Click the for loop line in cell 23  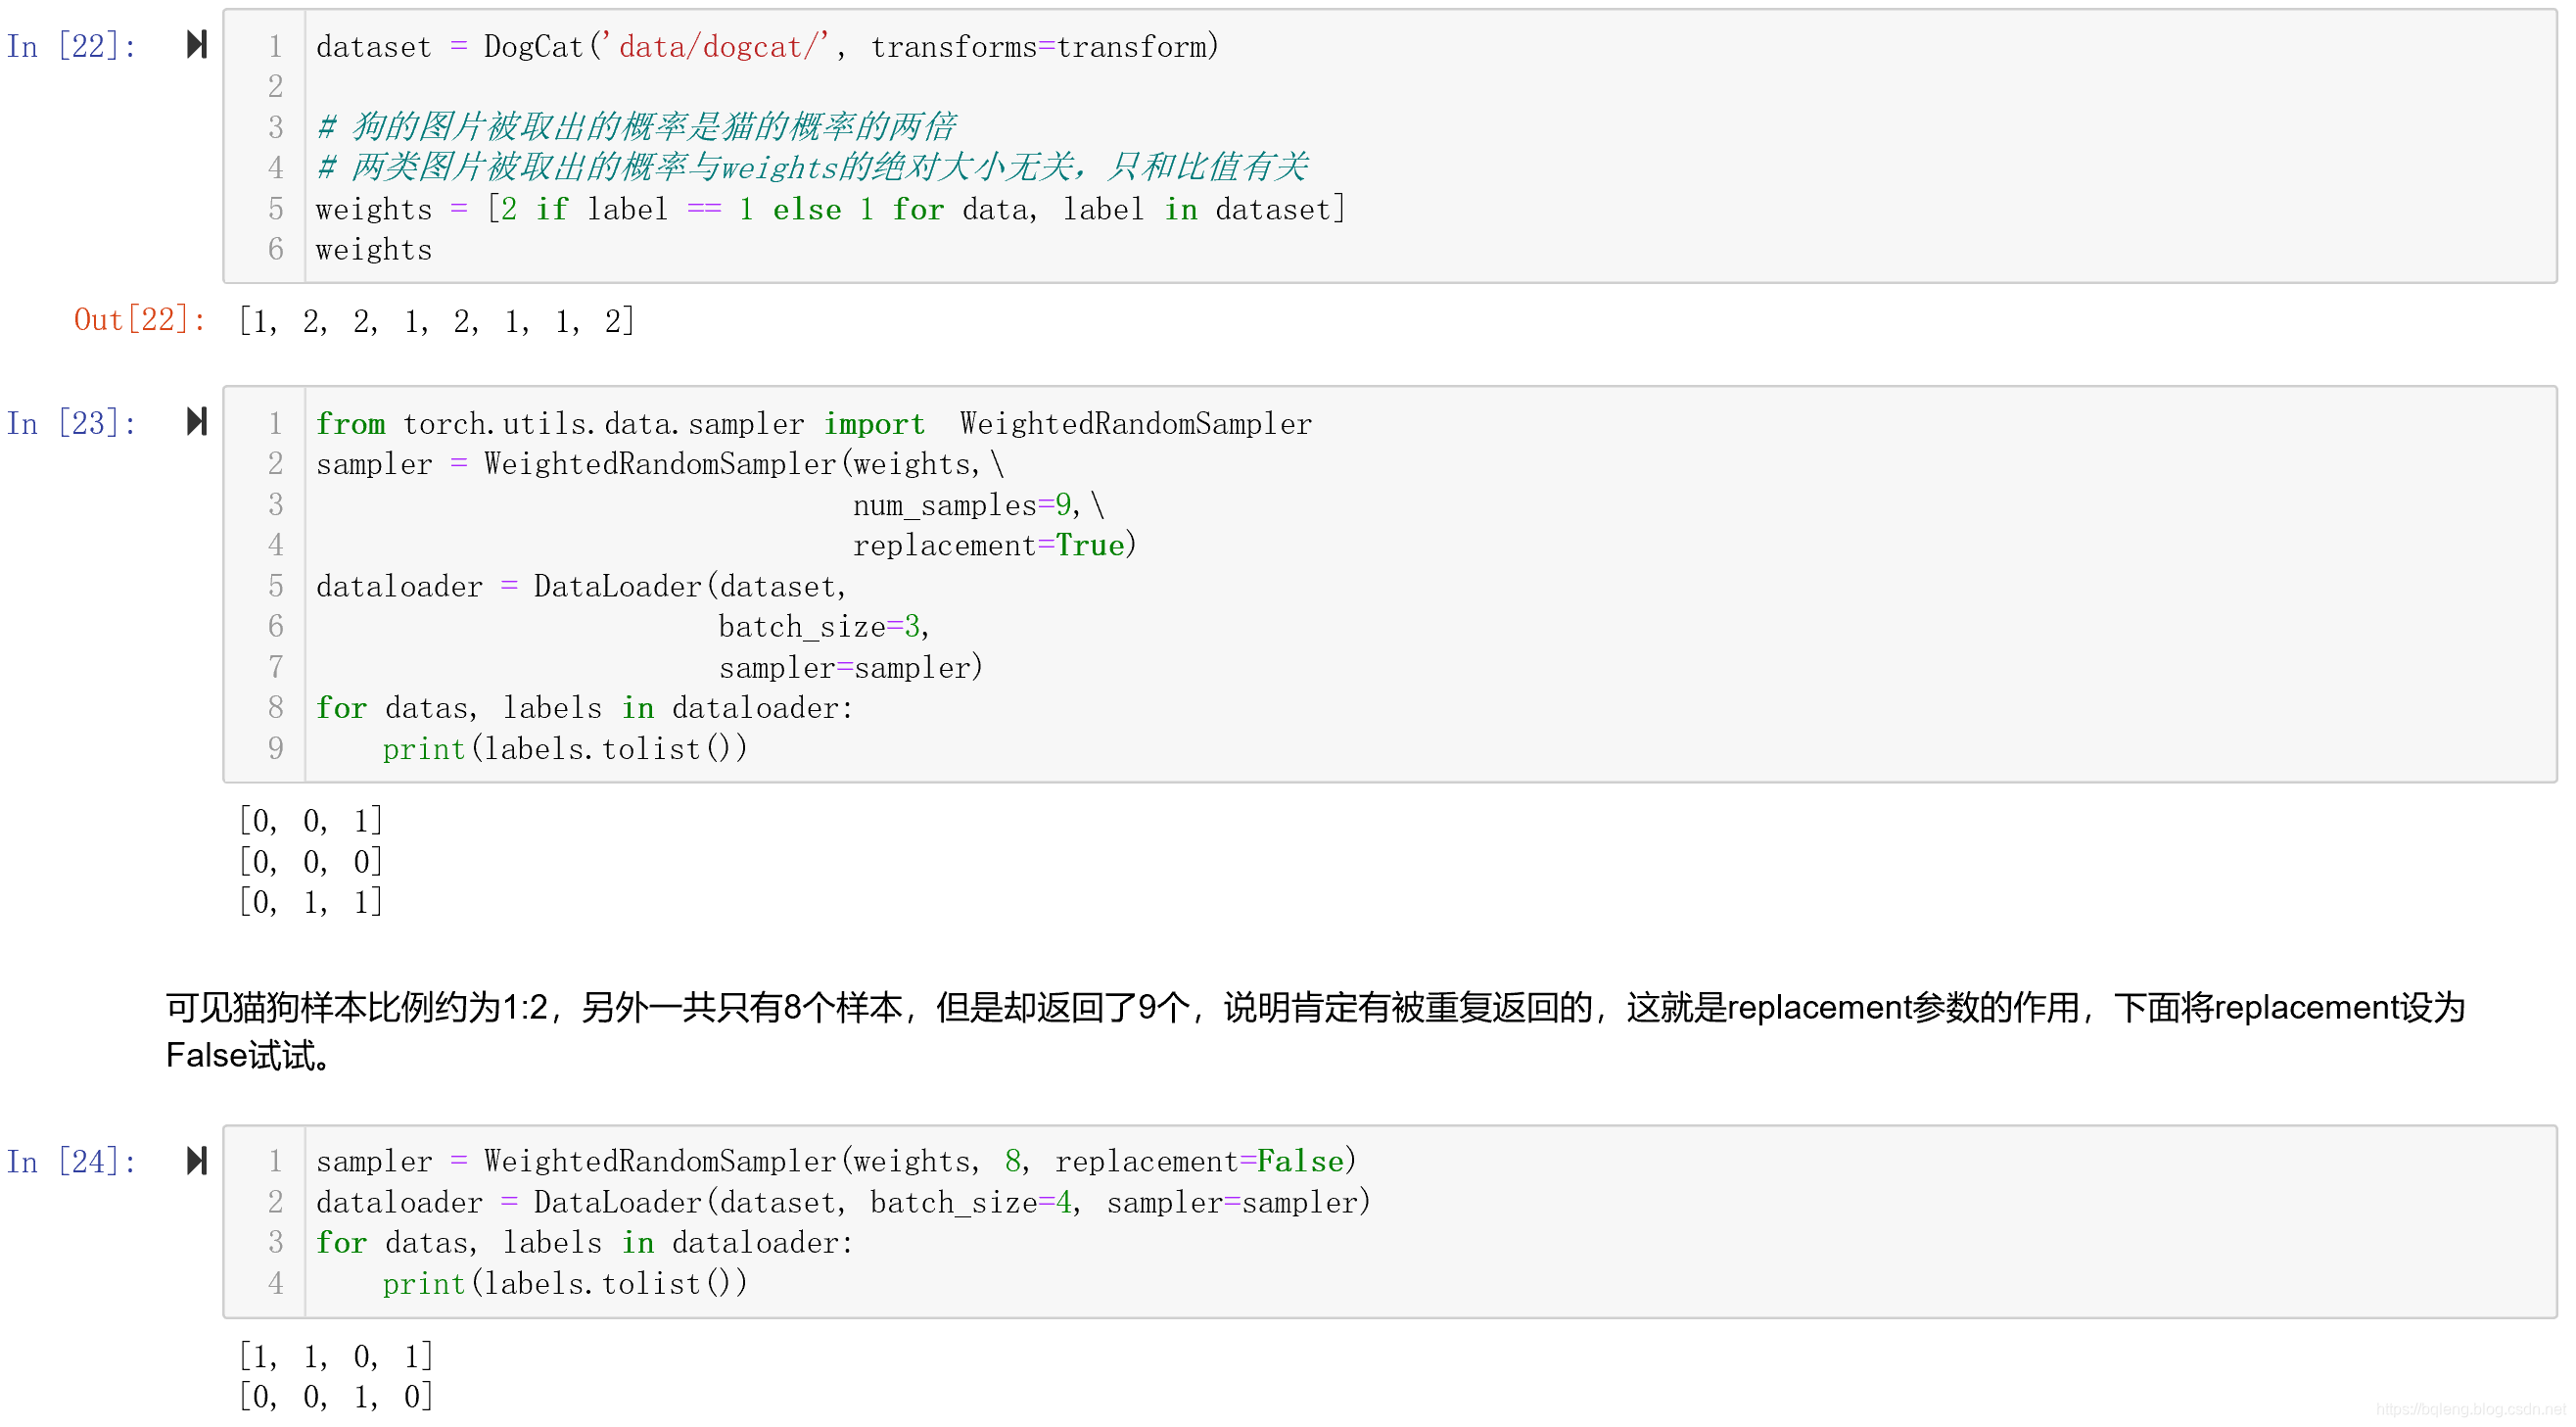584,708
